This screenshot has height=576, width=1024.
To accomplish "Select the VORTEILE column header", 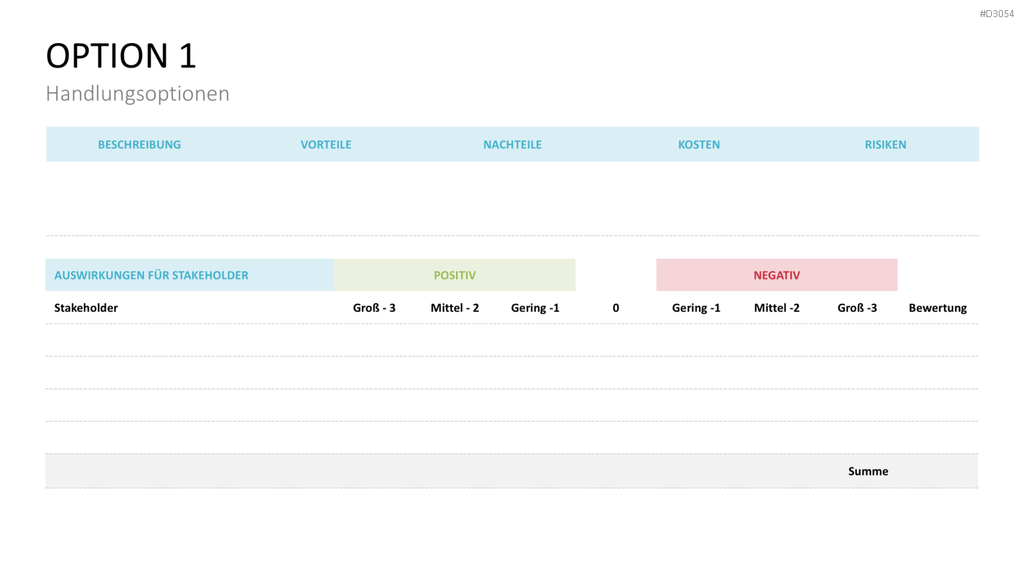I will tap(326, 144).
